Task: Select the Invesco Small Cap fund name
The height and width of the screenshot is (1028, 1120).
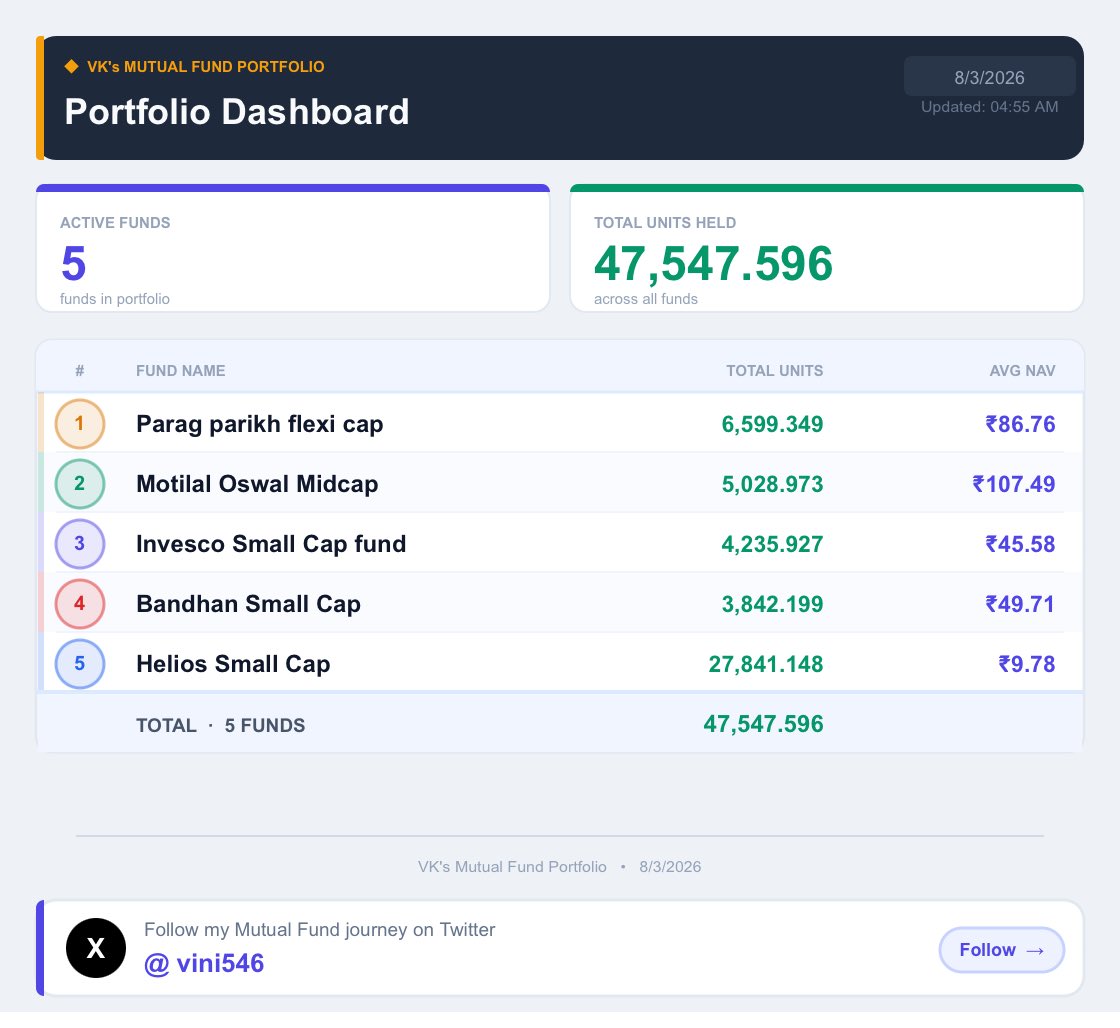Action: pyautogui.click(x=271, y=544)
